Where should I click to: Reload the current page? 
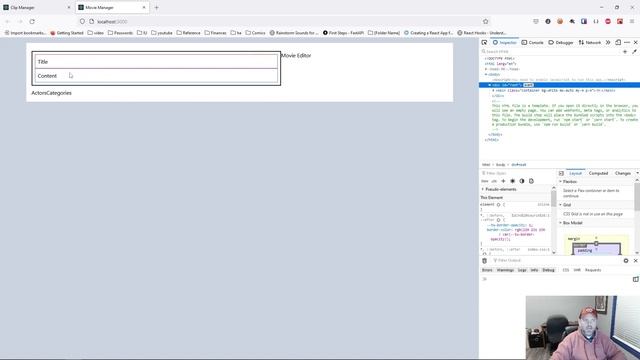(x=32, y=22)
